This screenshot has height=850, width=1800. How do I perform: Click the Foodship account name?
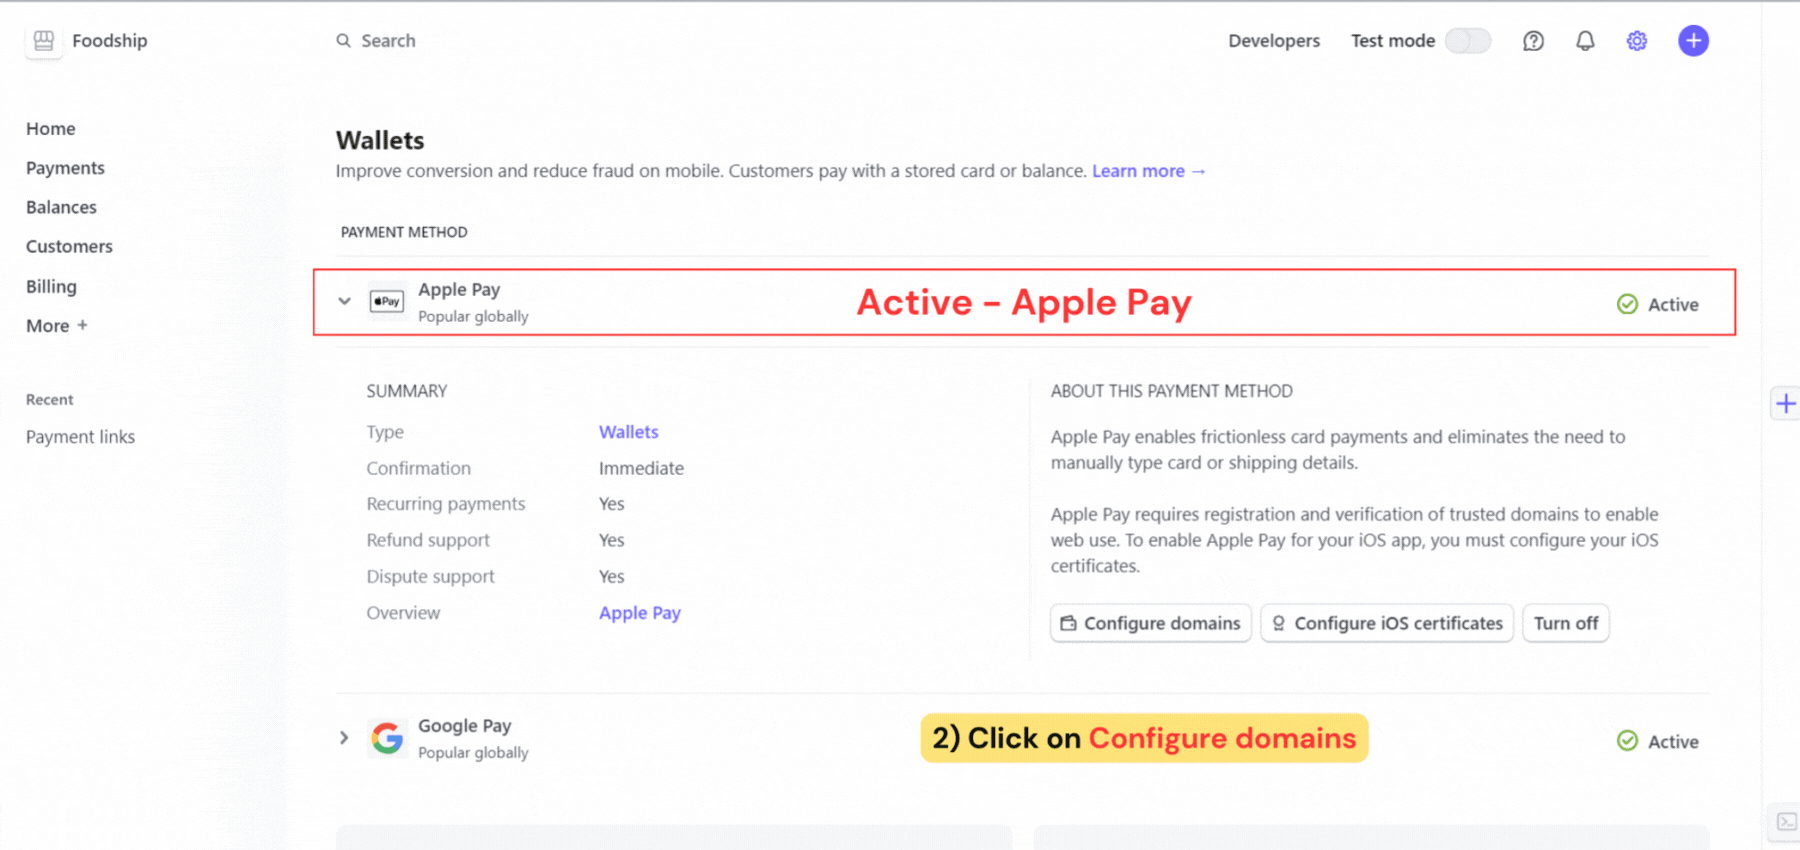[110, 41]
